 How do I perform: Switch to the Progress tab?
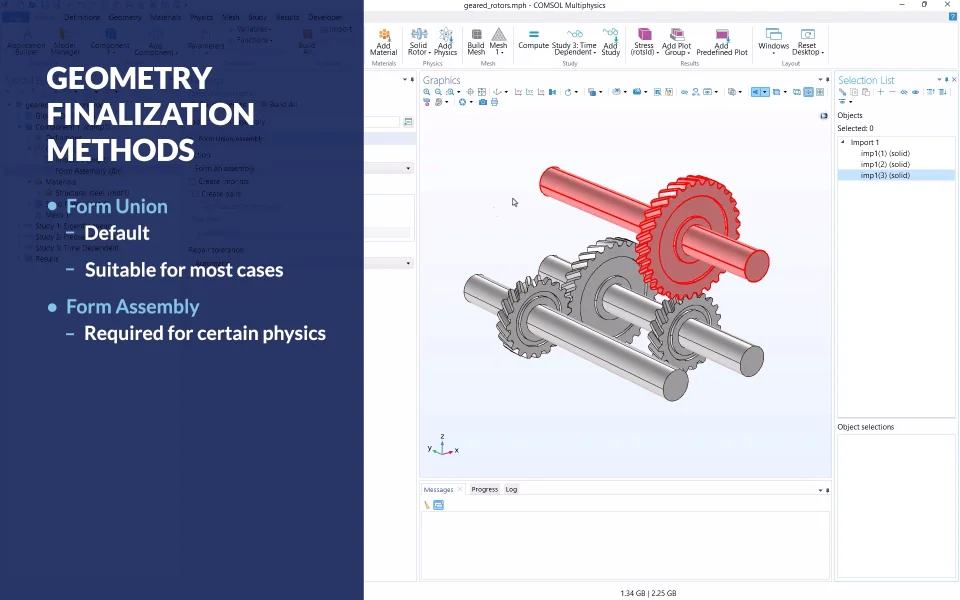click(x=484, y=489)
